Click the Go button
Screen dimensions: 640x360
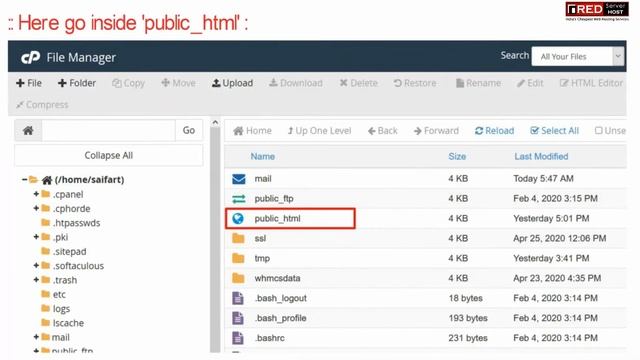(x=189, y=131)
